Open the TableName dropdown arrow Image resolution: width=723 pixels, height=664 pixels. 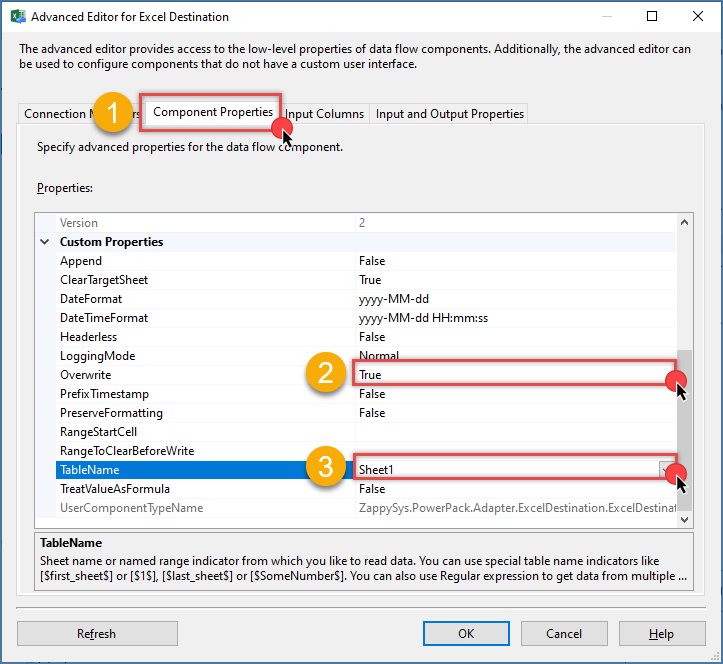[x=666, y=469]
